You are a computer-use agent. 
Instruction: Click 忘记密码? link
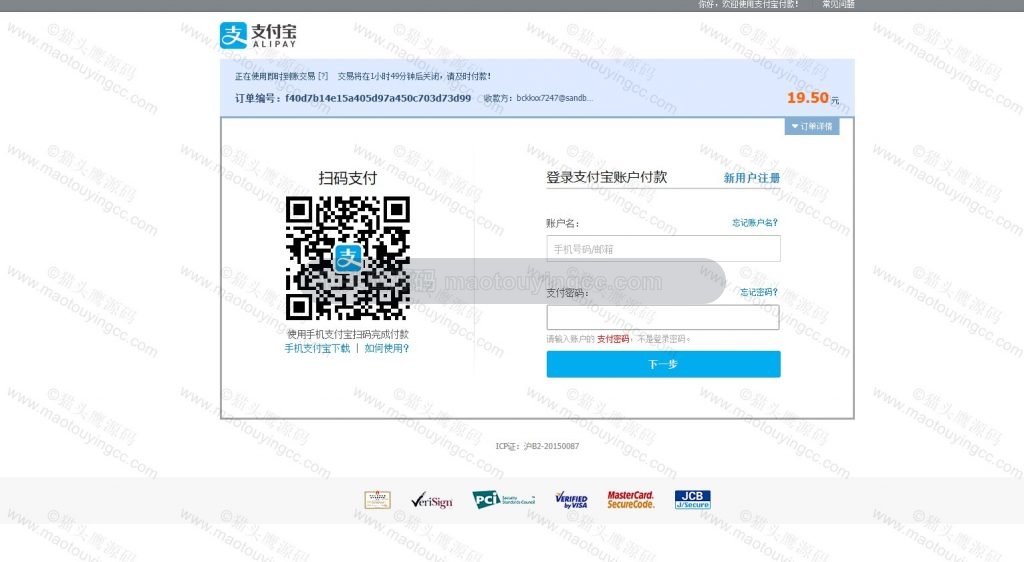tap(759, 292)
